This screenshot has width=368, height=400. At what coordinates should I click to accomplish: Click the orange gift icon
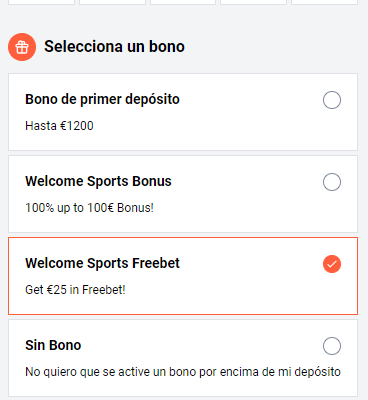coord(22,47)
